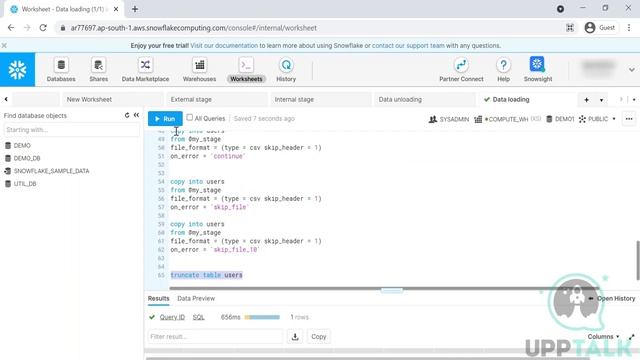
Task: View the SQL link
Action: pos(198,317)
